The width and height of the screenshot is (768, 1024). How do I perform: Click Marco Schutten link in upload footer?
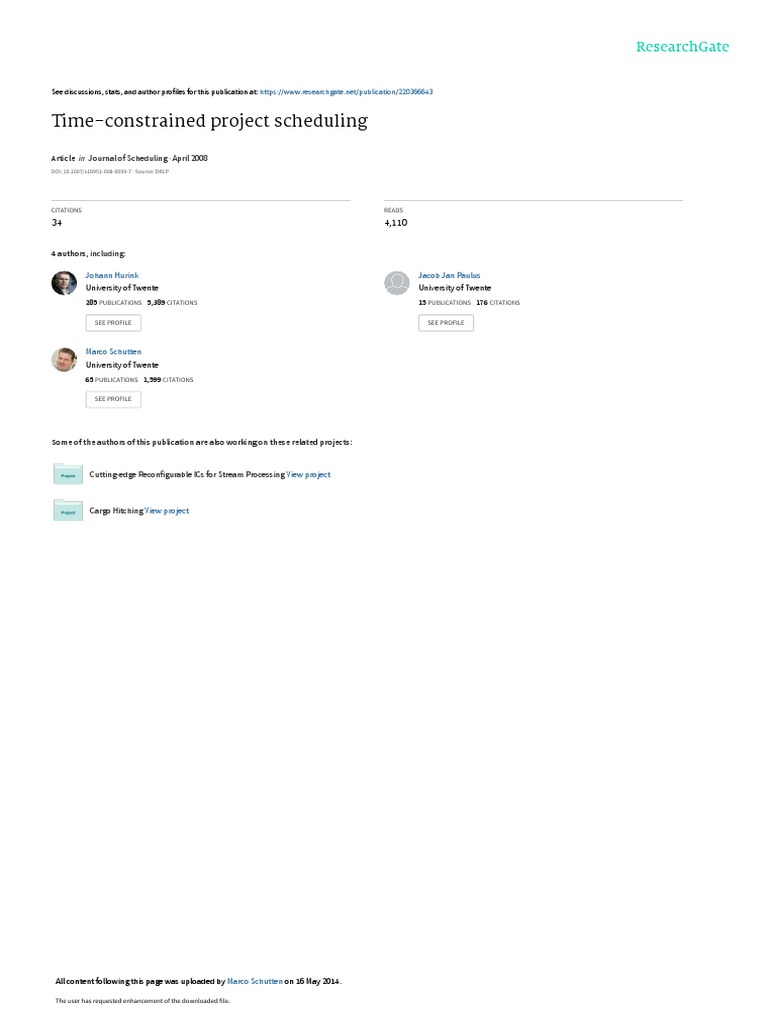(255, 981)
